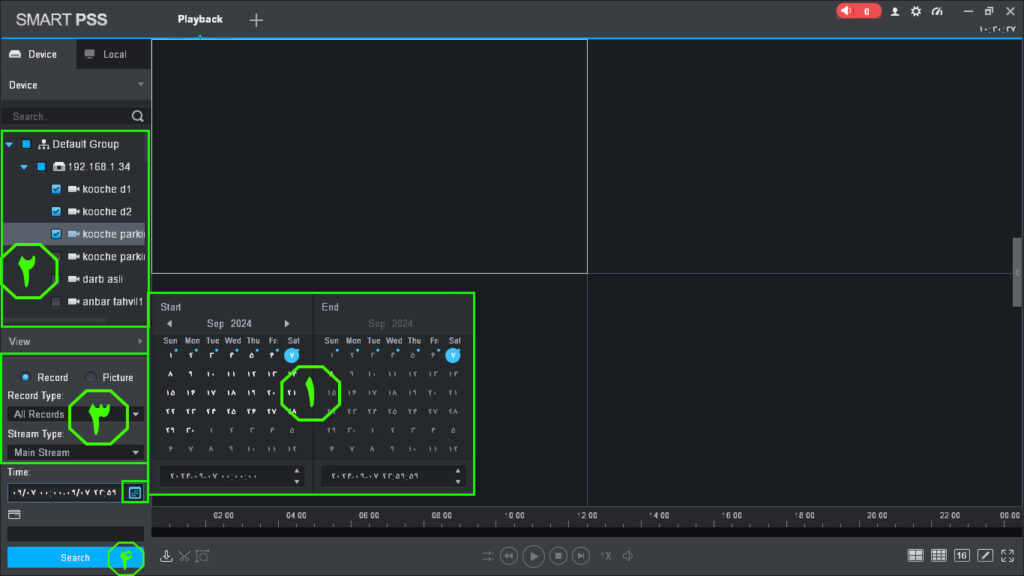Open the system status gauge icon
The height and width of the screenshot is (576, 1024).
coord(937,11)
